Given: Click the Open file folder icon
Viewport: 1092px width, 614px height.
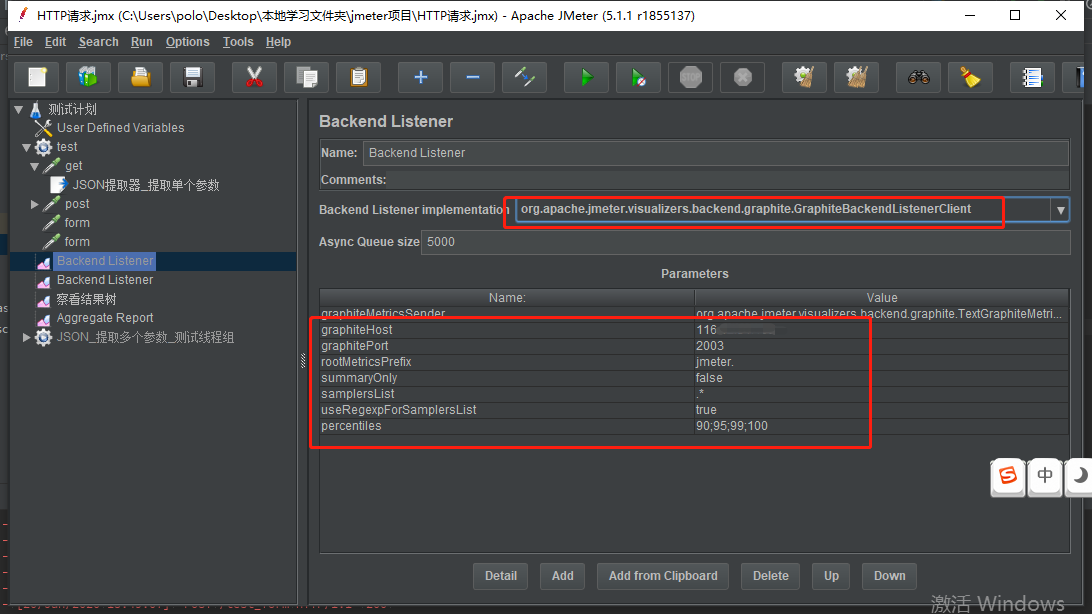Looking at the screenshot, I should point(141,77).
